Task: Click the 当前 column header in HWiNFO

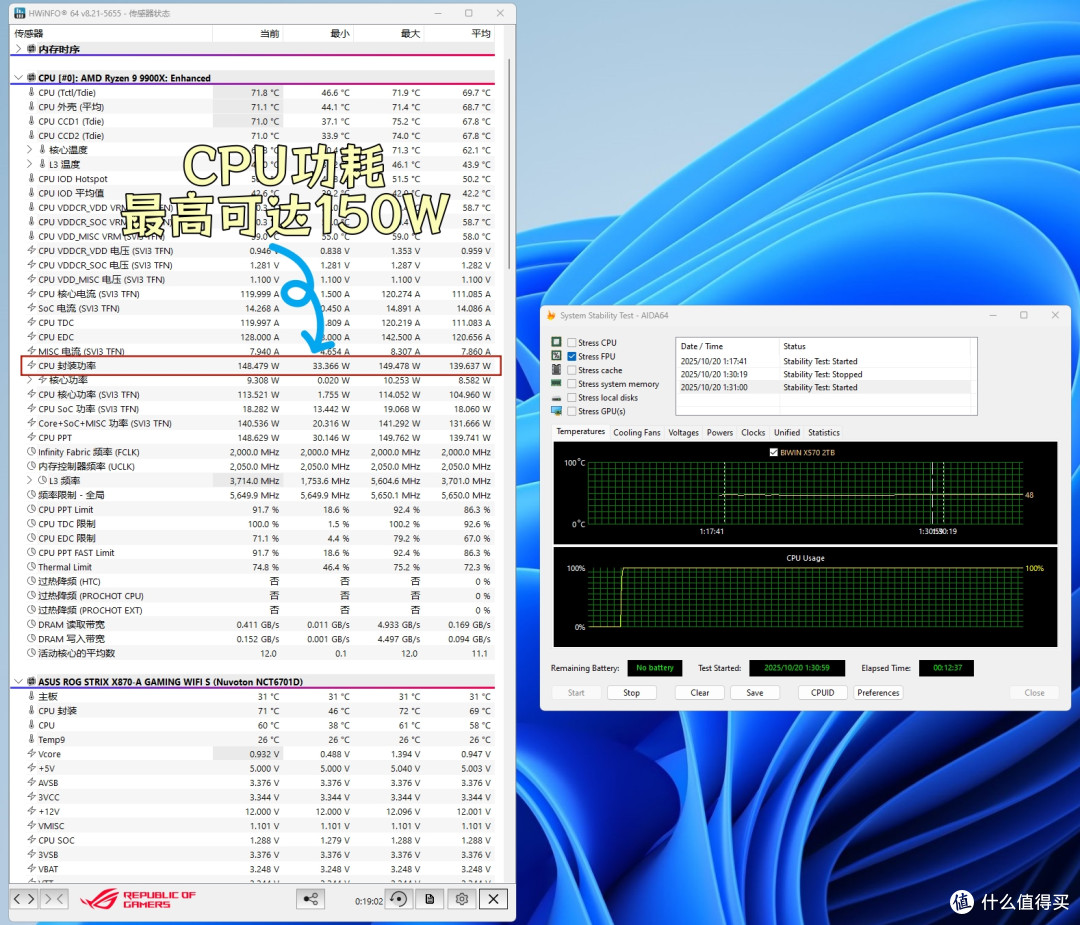Action: coord(247,33)
